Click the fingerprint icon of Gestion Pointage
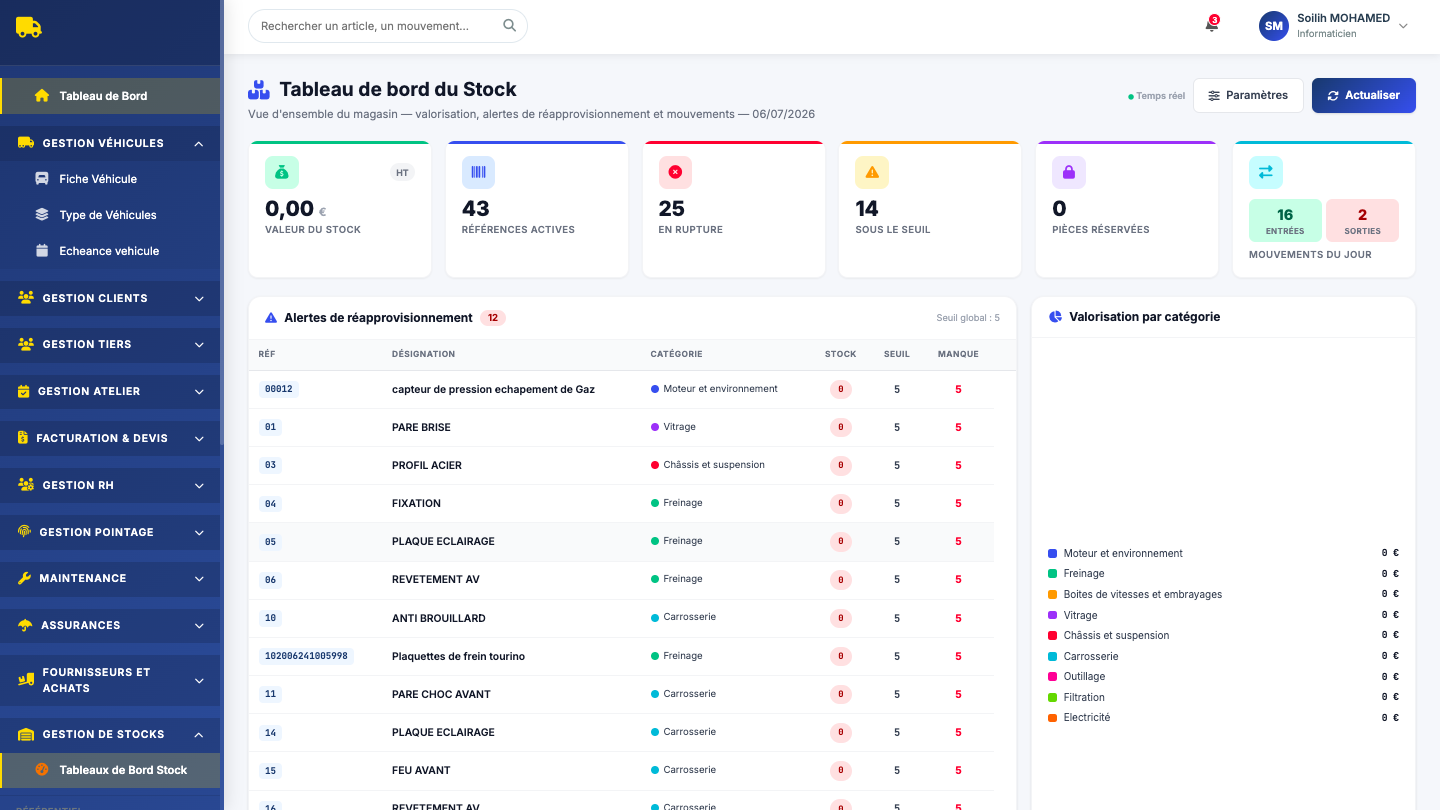1440x810 pixels. point(25,532)
